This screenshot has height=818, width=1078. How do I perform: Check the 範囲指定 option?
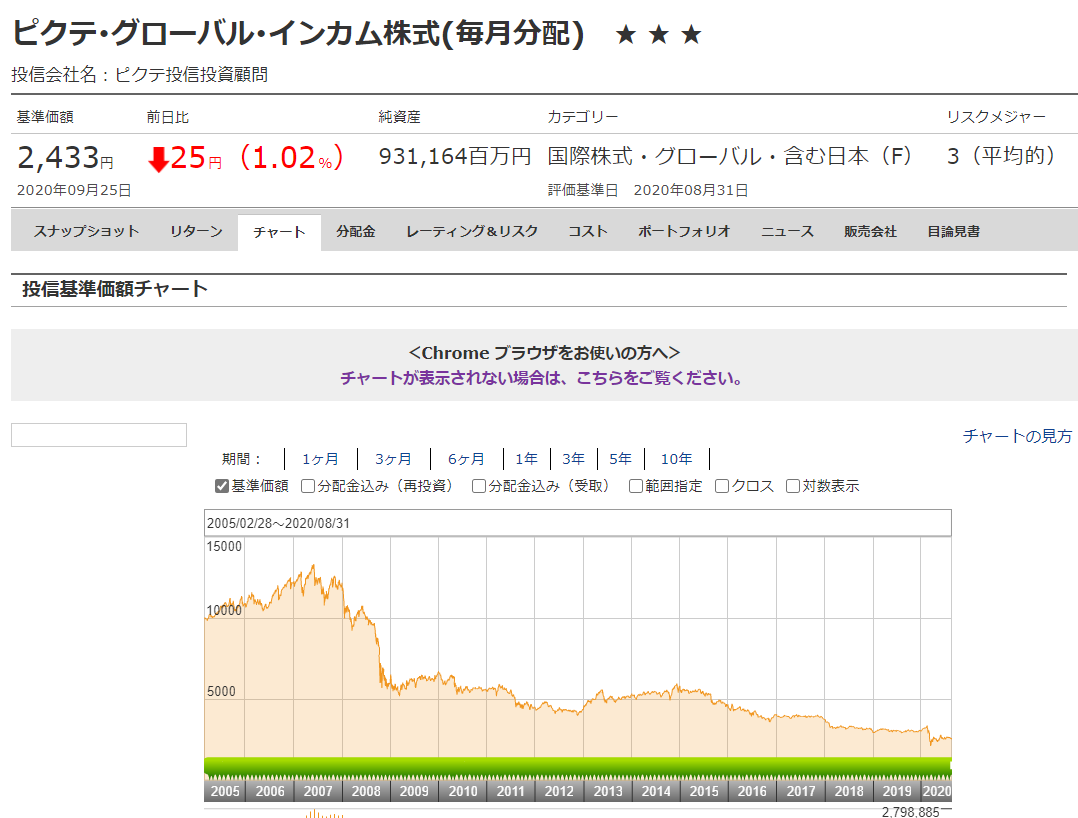click(x=636, y=486)
